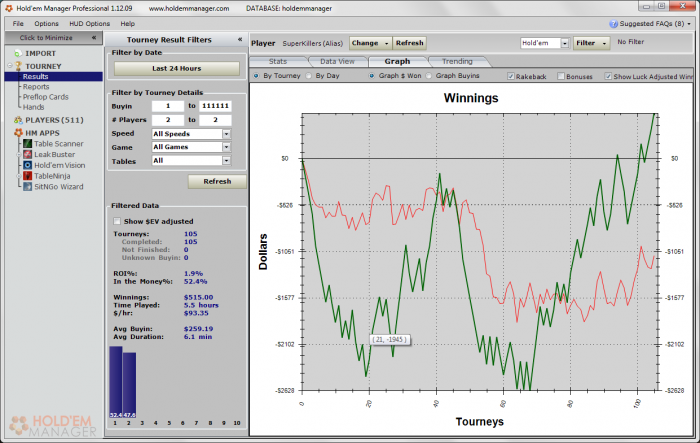Open Hold'em Vision app icon
Image resolution: width=700 pixels, height=443 pixels.
coord(28,165)
